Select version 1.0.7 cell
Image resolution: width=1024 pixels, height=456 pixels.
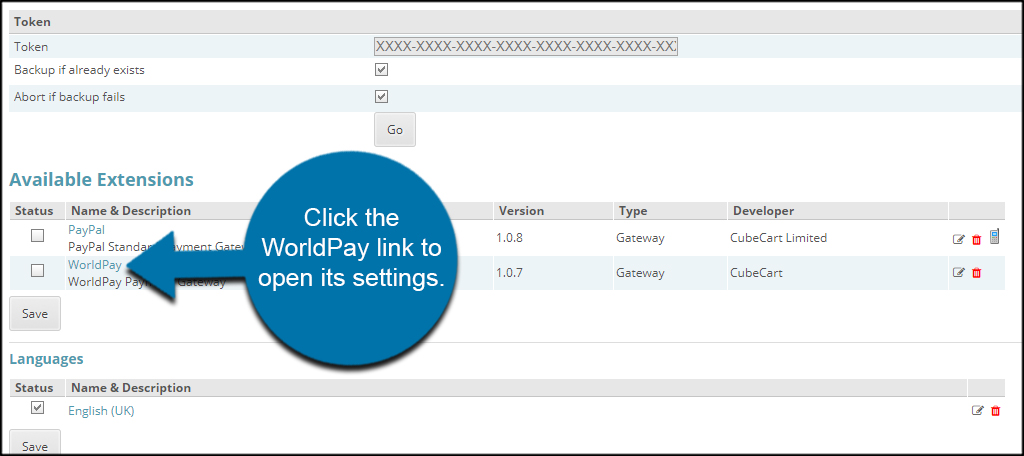point(511,272)
